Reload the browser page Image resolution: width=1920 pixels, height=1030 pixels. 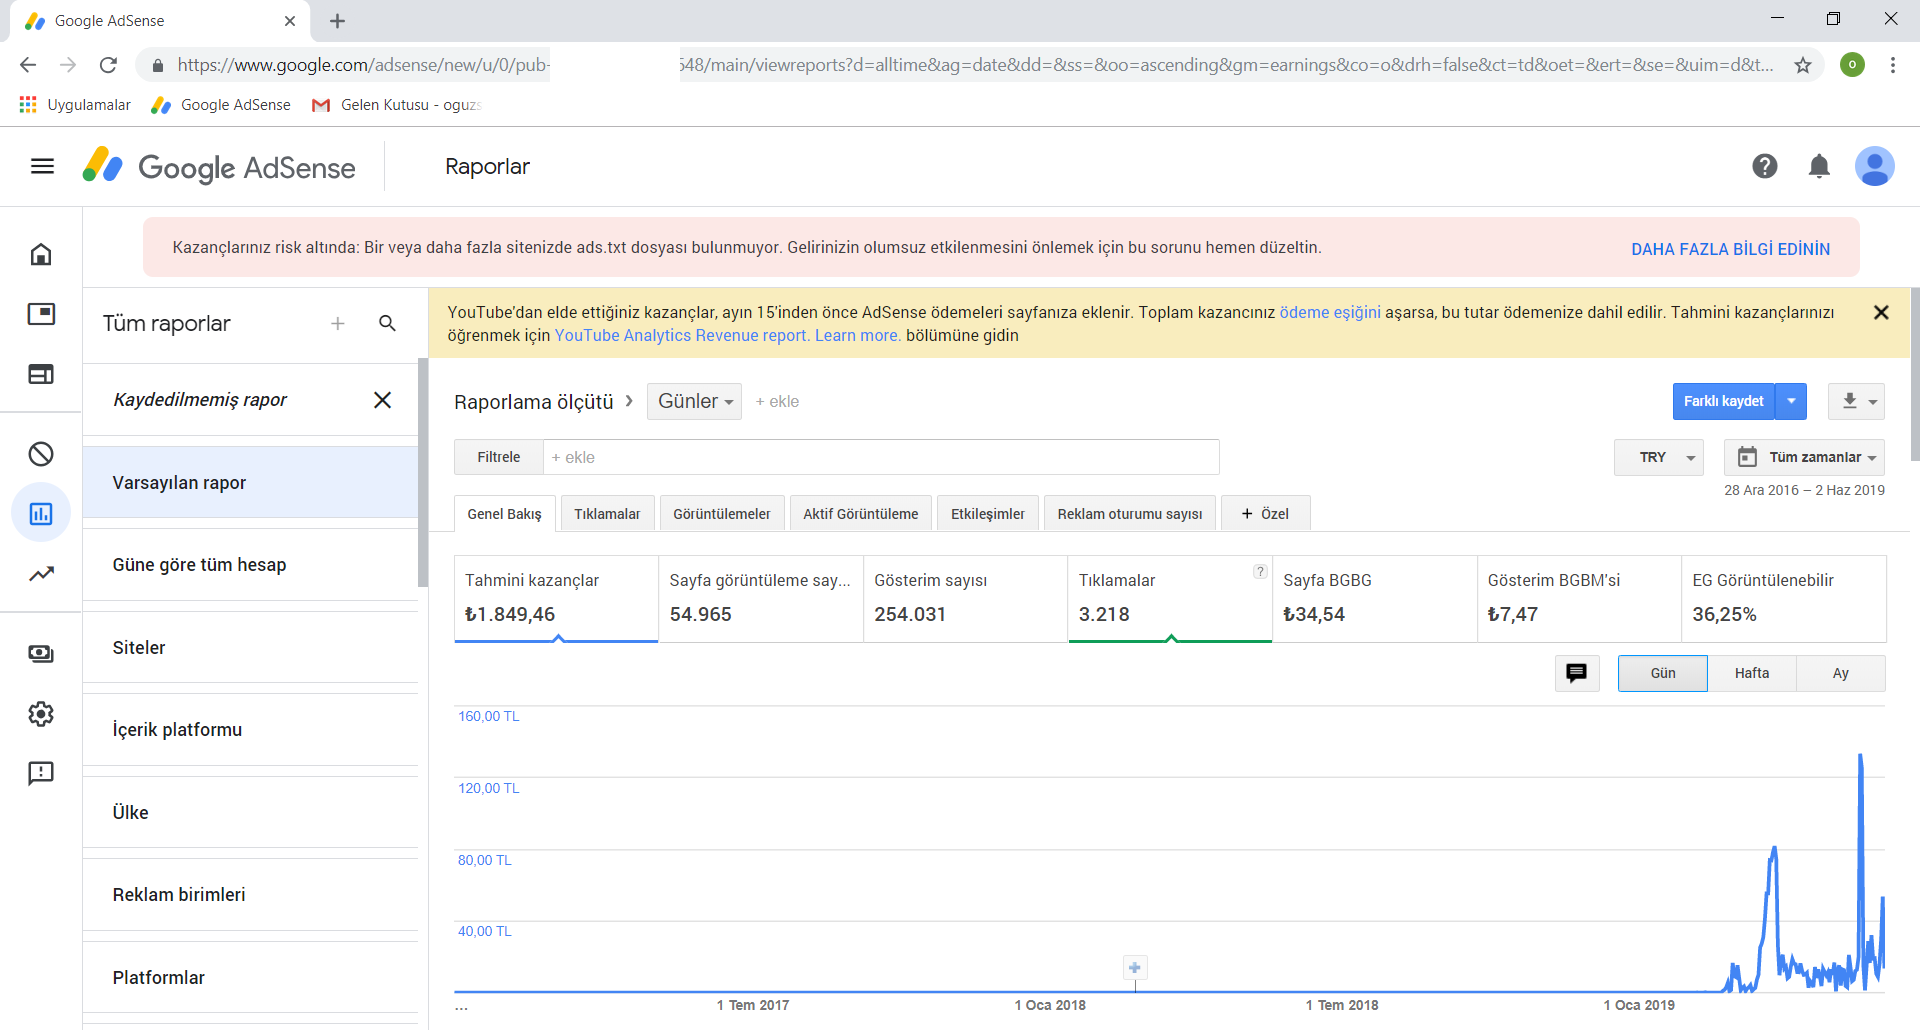[x=108, y=65]
